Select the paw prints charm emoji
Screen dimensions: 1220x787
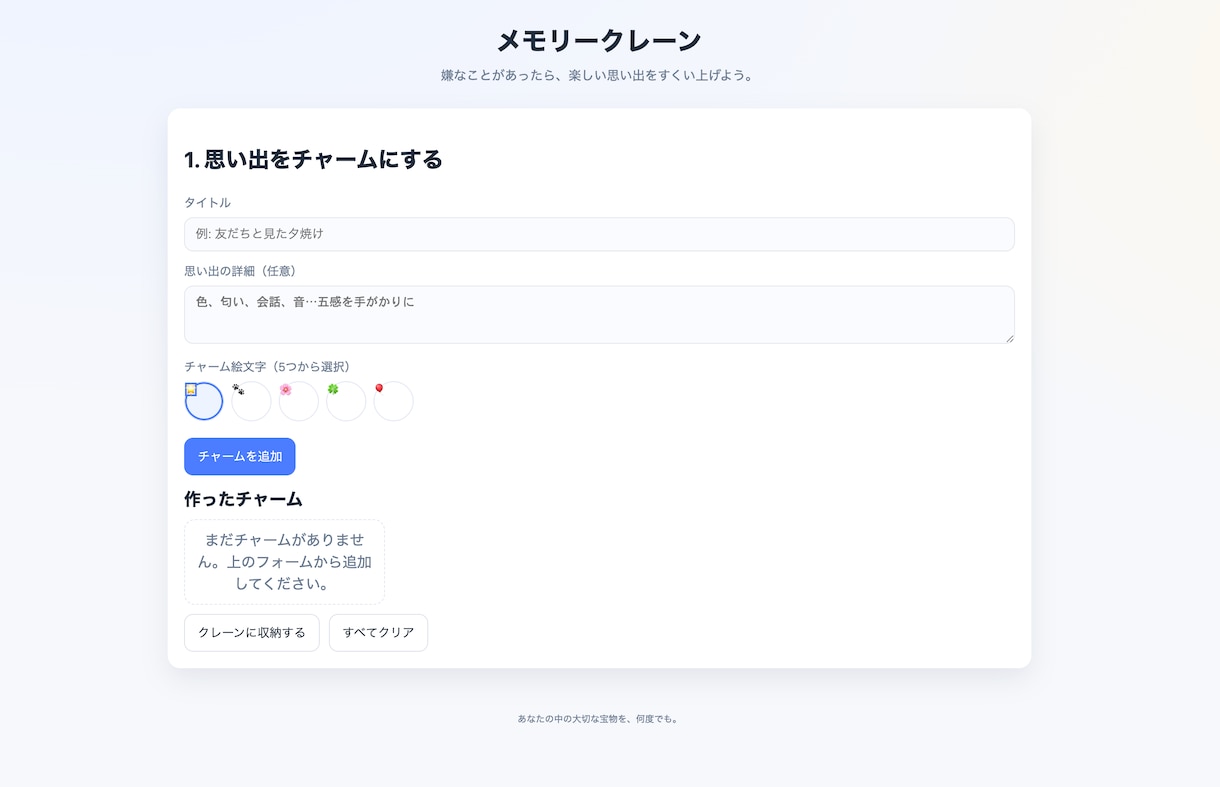pyautogui.click(x=251, y=401)
